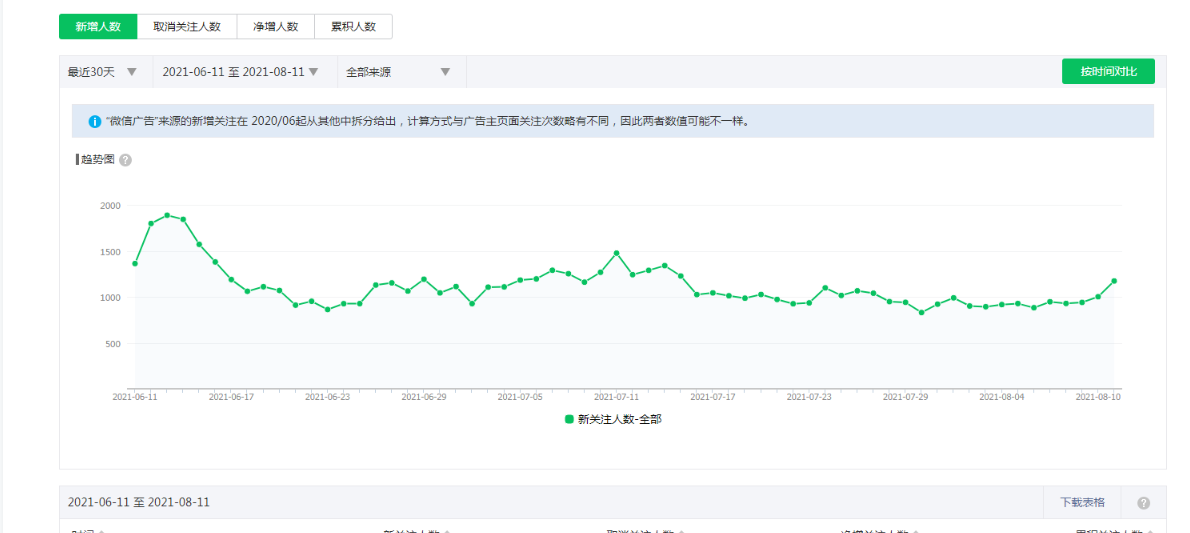Image resolution: width=1190 pixels, height=533 pixels.
Task: Click the highest peak data point near 1900
Action: pos(167,216)
